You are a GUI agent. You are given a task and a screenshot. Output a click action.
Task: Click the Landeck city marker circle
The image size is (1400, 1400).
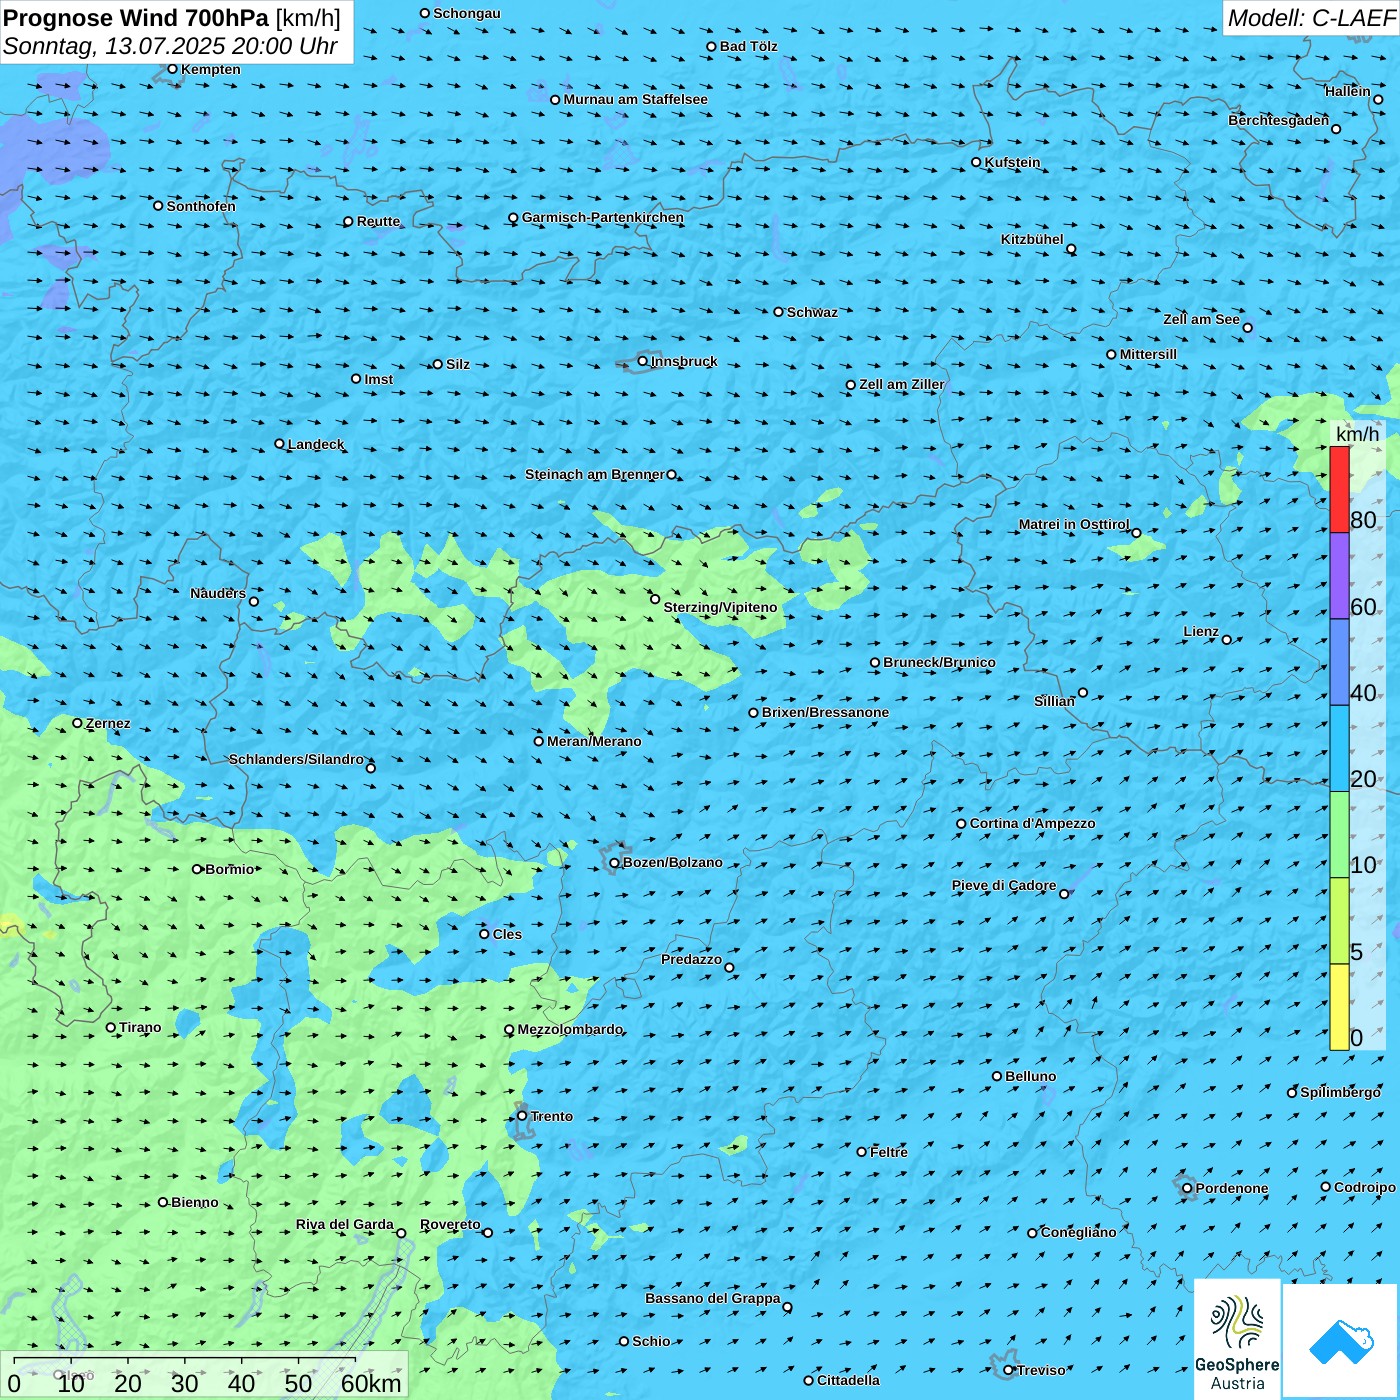click(279, 444)
